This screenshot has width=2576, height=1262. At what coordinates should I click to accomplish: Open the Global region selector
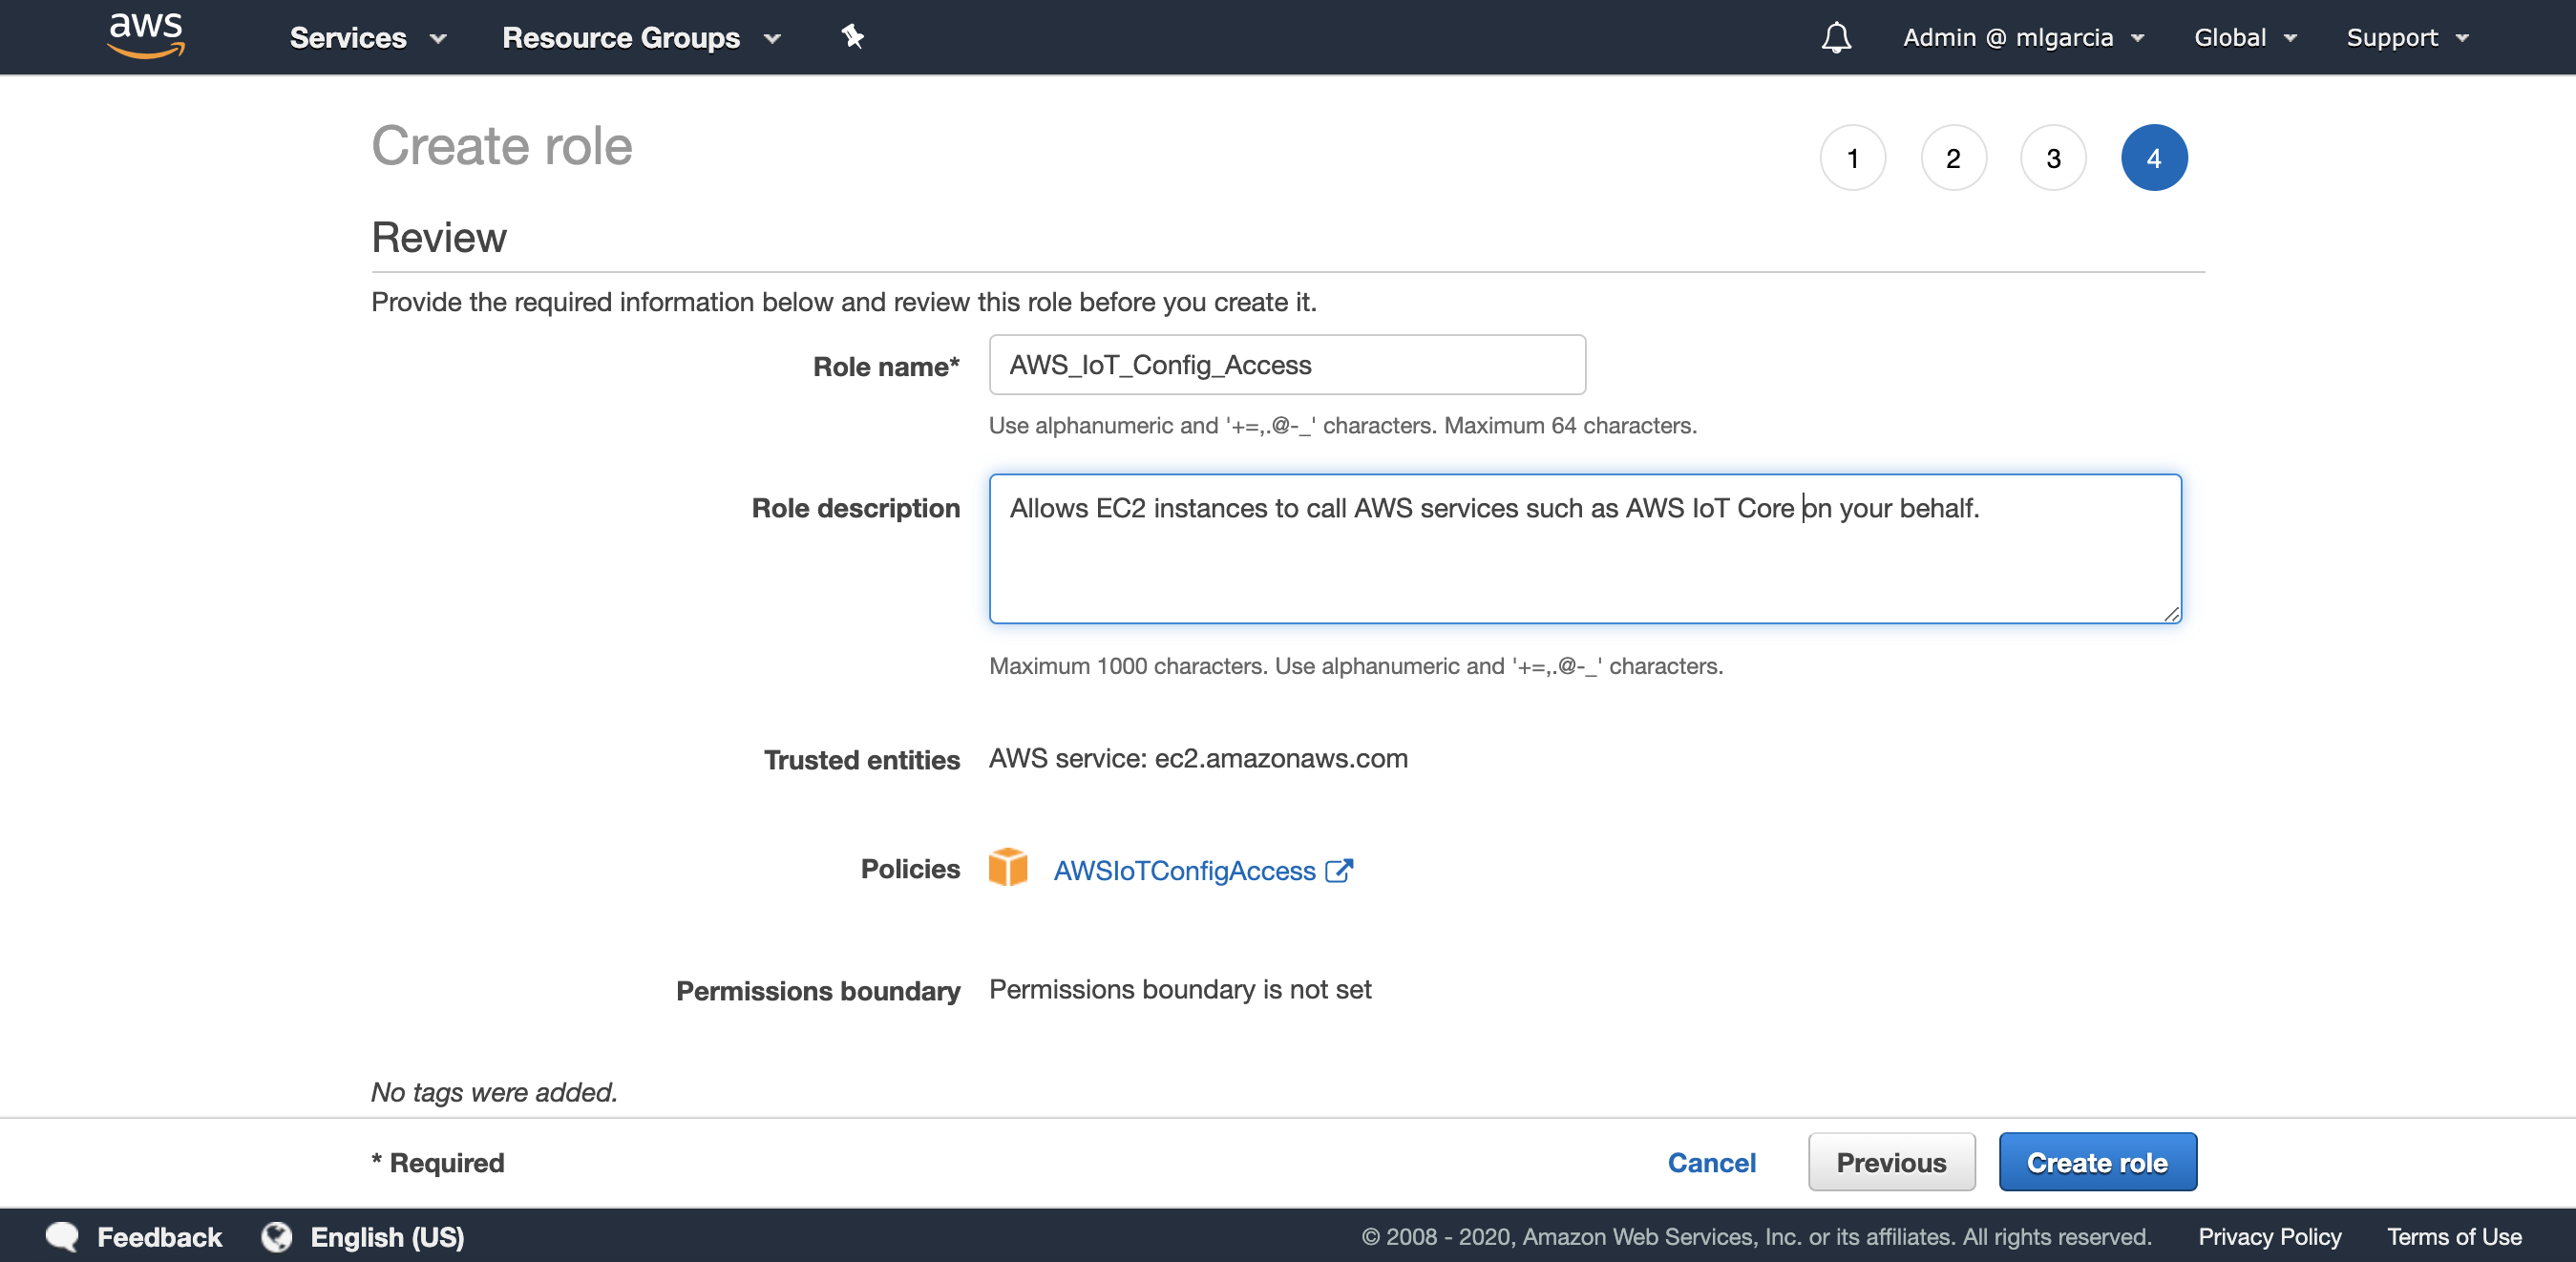2244,37
